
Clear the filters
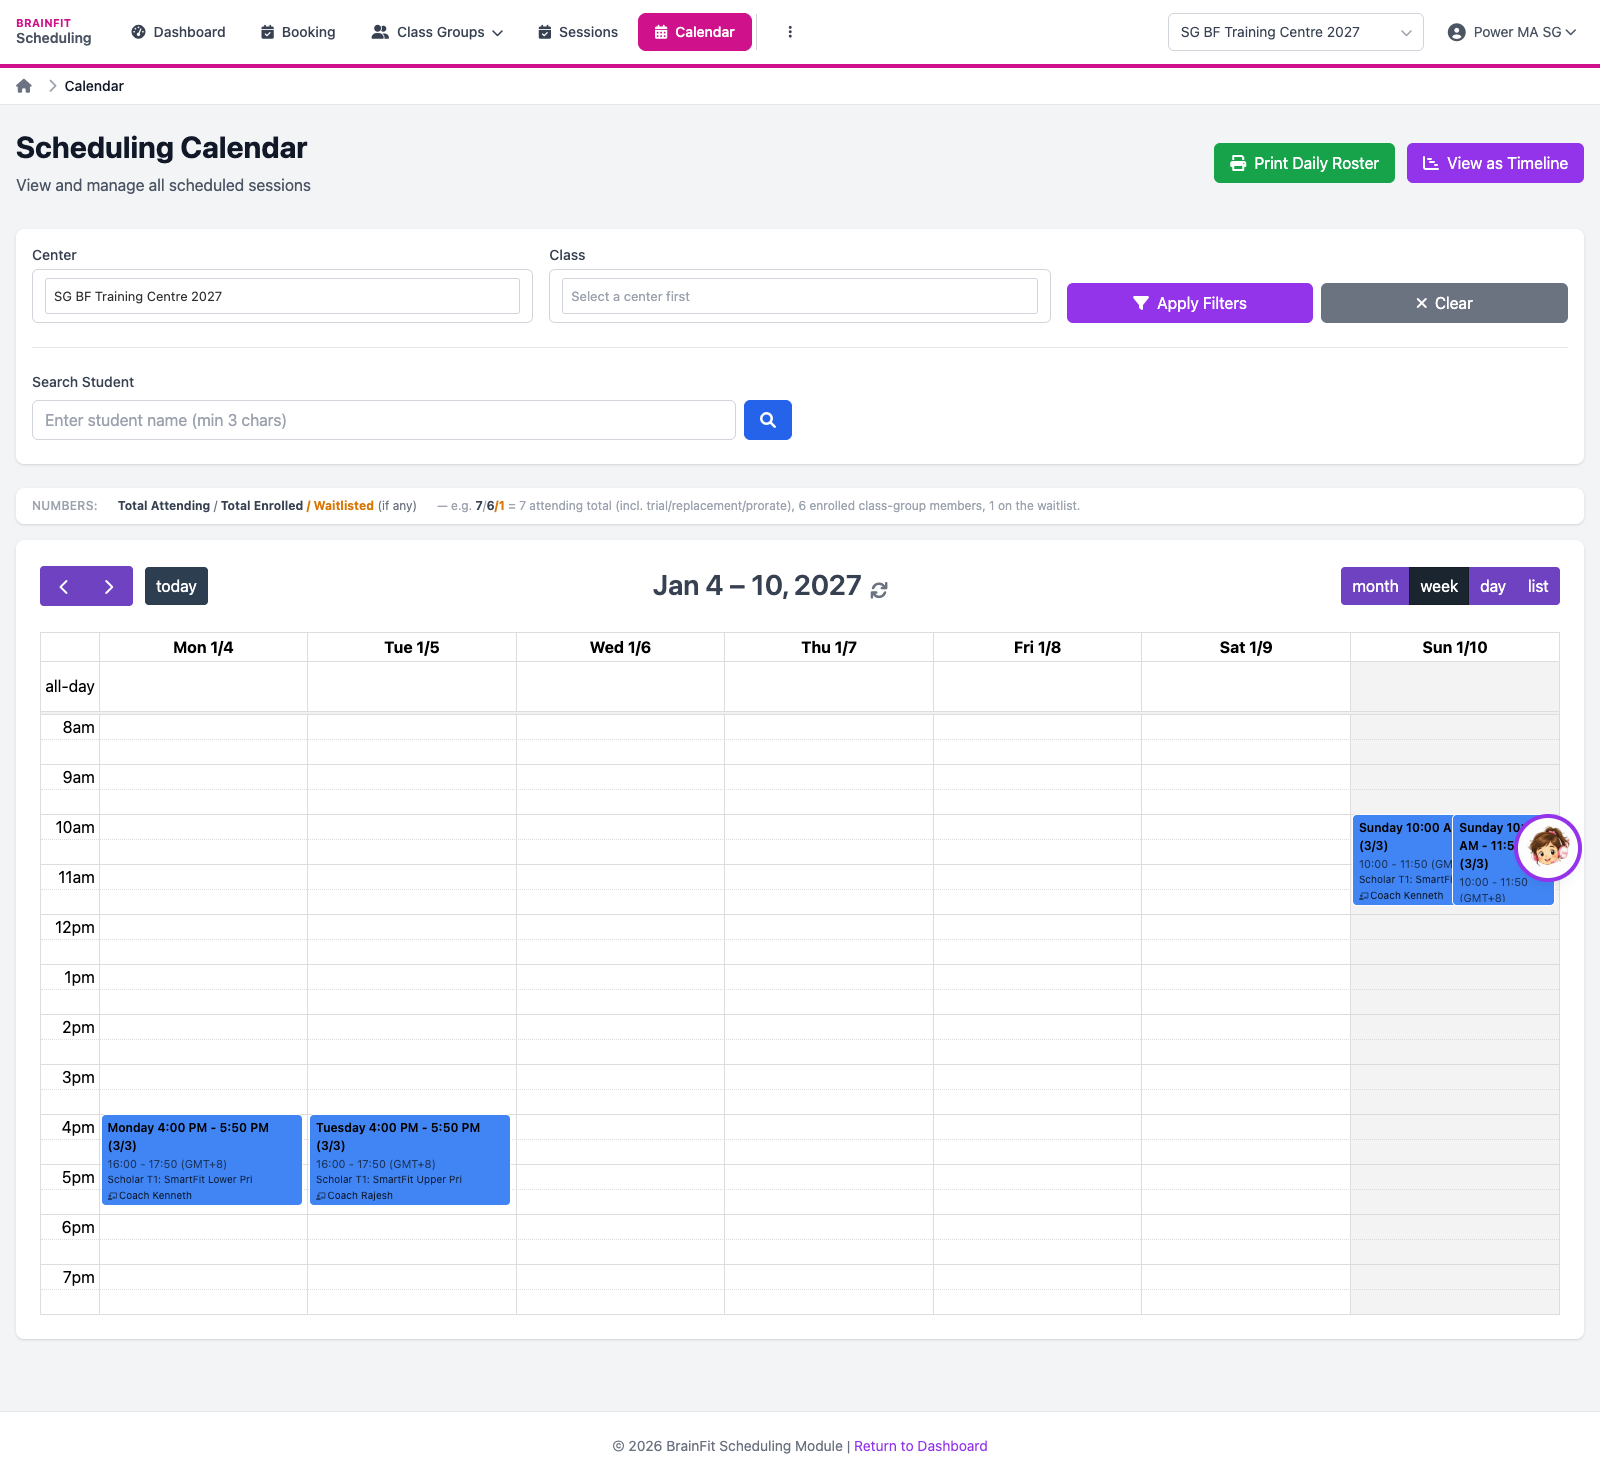coord(1444,303)
